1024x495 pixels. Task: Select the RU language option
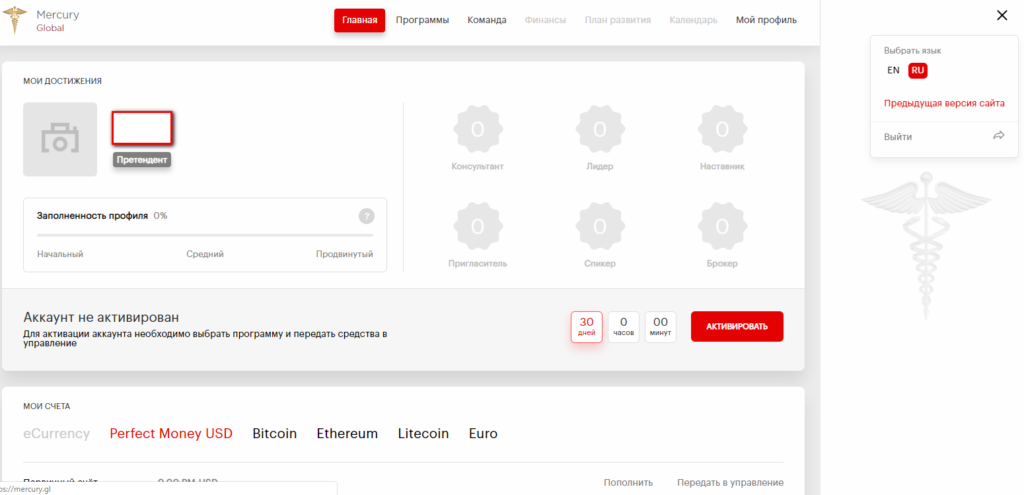point(918,71)
